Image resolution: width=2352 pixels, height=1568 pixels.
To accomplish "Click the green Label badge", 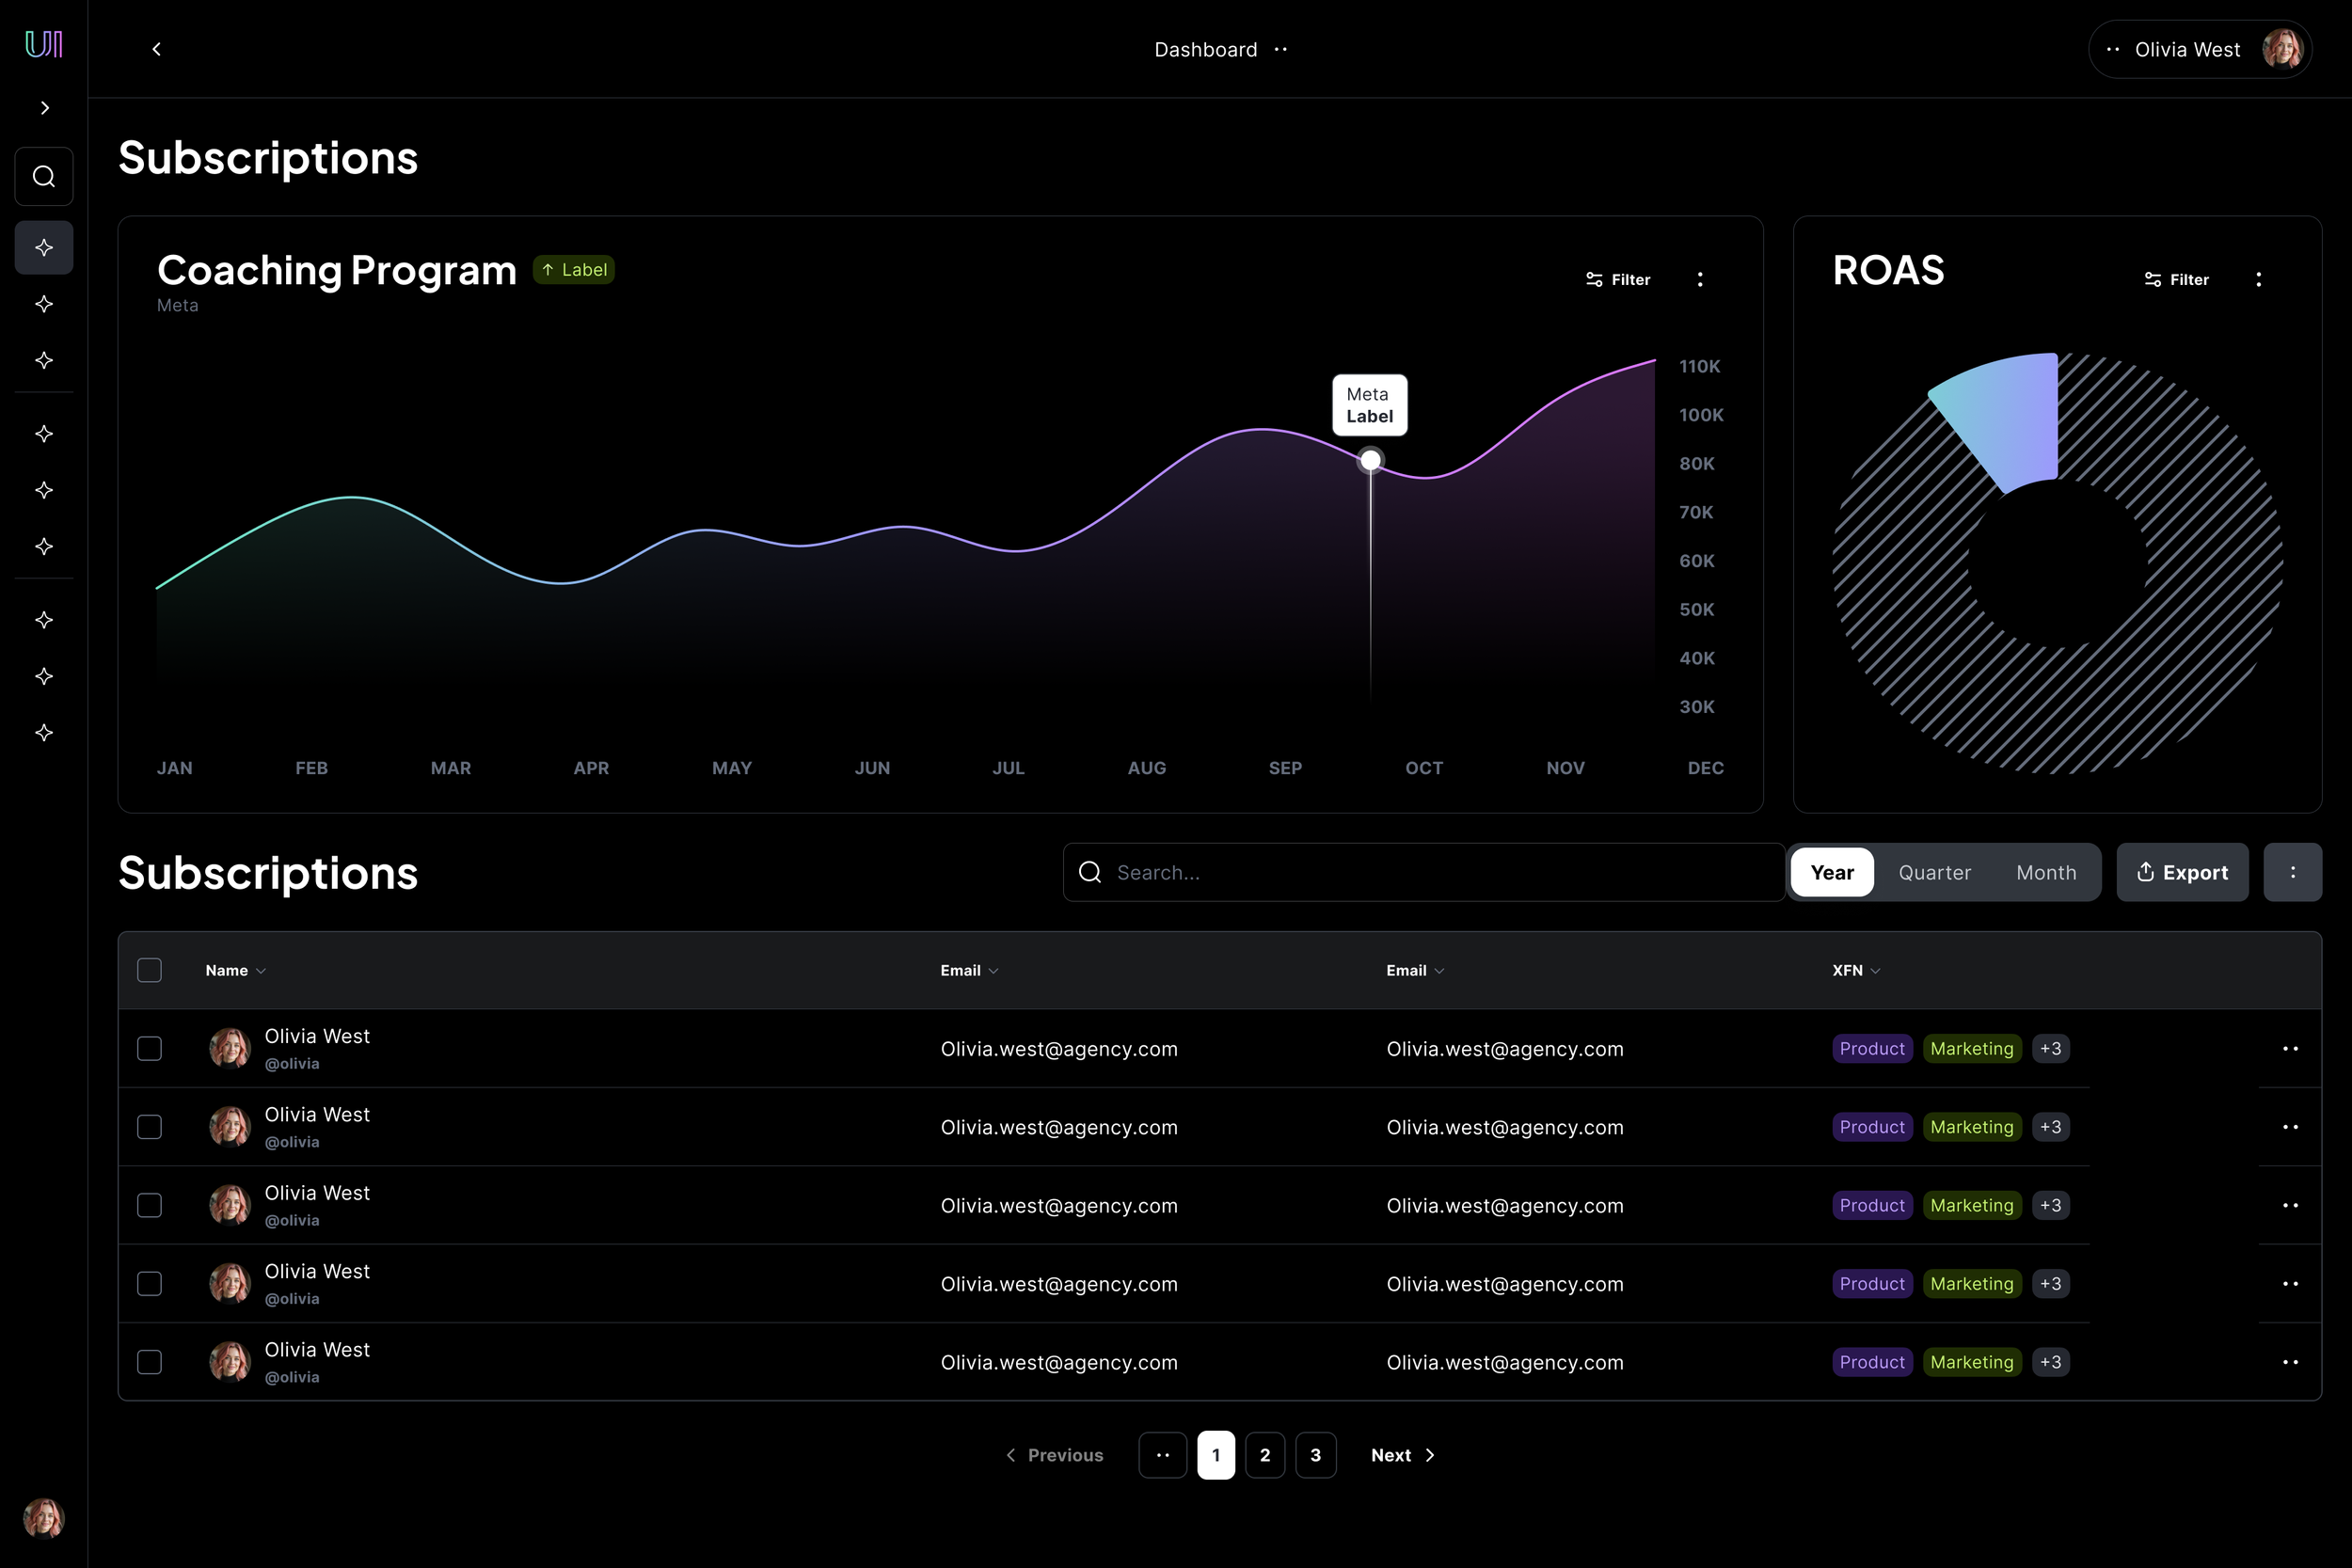I will pyautogui.click(x=574, y=270).
